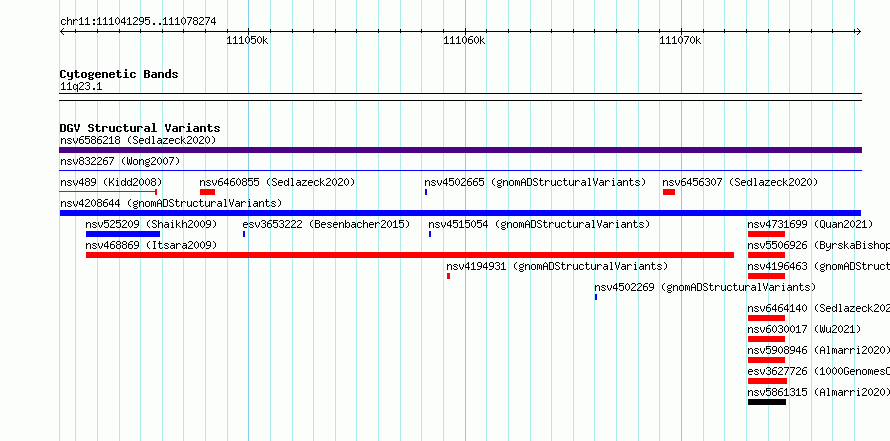Click the nsv6456307 (Sedlazeck2020) label
Image resolution: width=890 pixels, height=441 pixels.
[x=740, y=182]
